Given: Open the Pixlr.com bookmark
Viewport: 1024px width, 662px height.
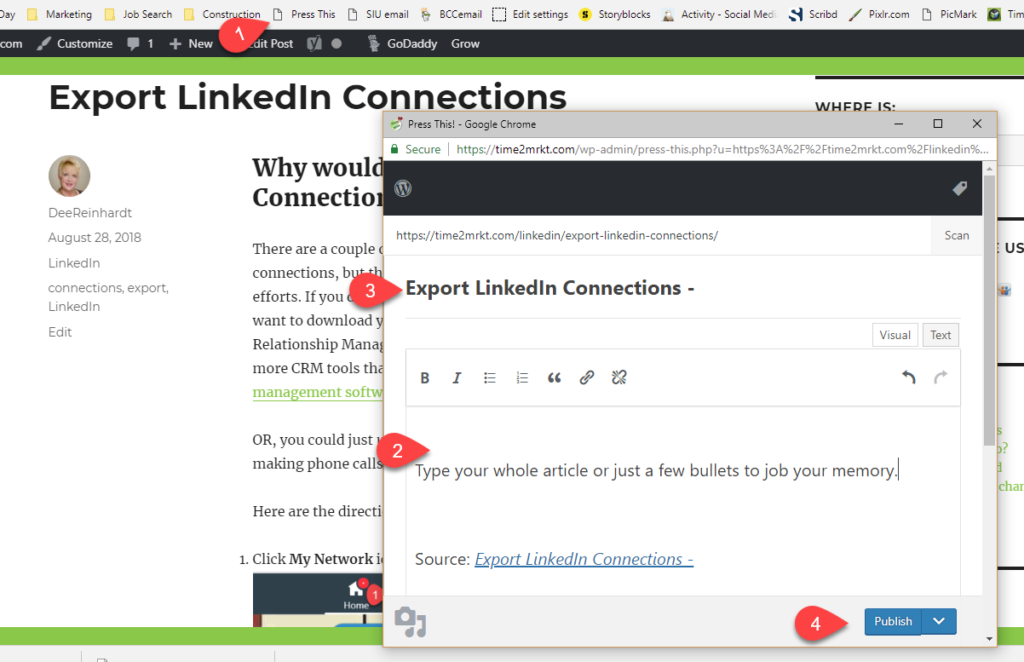Looking at the screenshot, I should pos(879,14).
